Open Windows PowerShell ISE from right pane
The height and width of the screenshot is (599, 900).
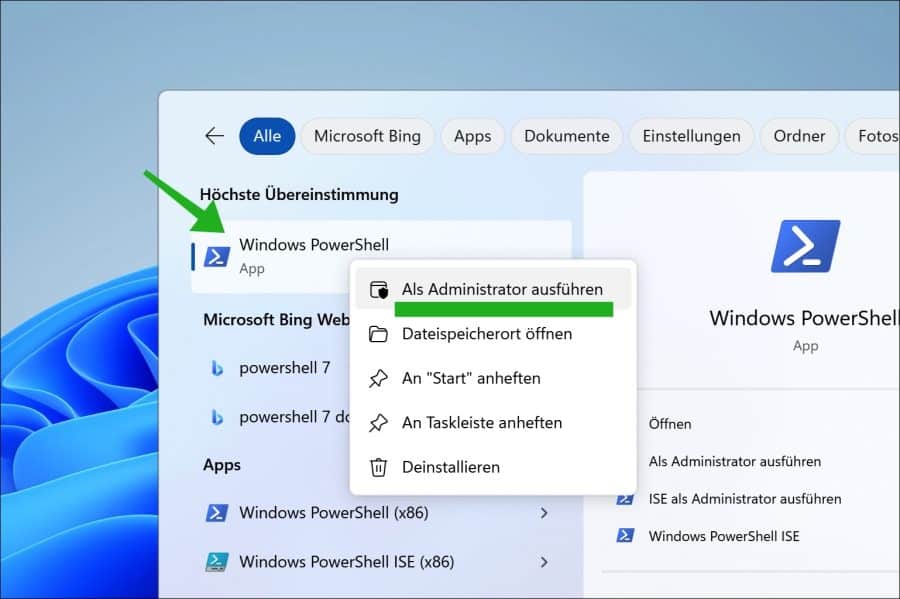[x=723, y=536]
